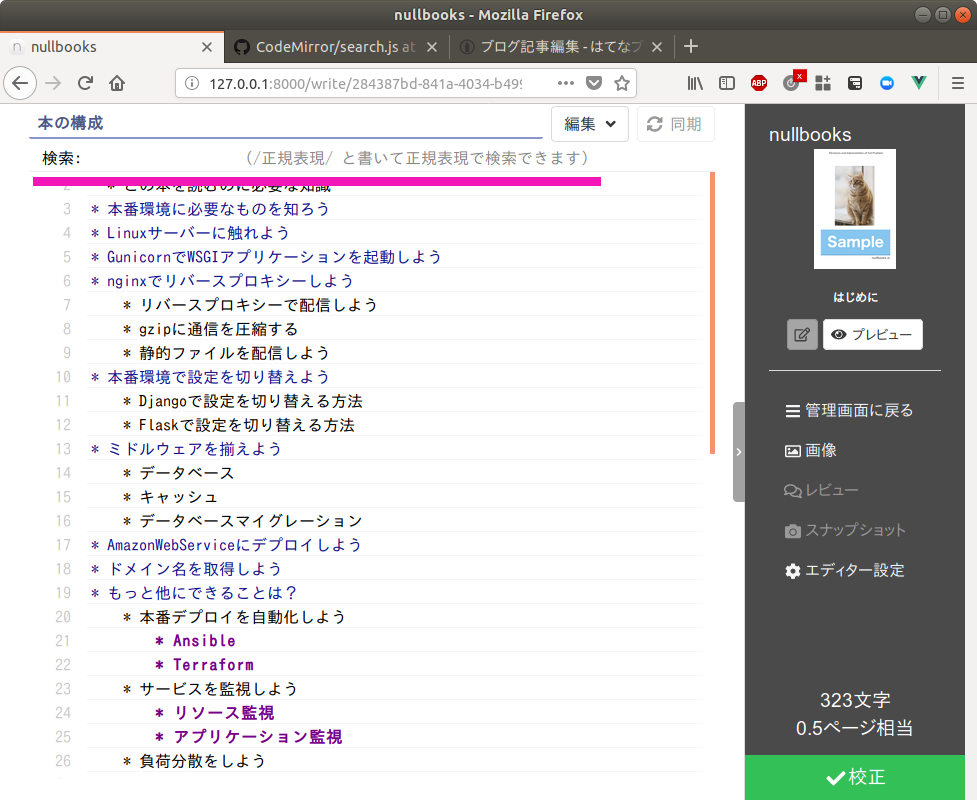
Task: Open エディター設定 editor settings
Action: click(x=845, y=570)
